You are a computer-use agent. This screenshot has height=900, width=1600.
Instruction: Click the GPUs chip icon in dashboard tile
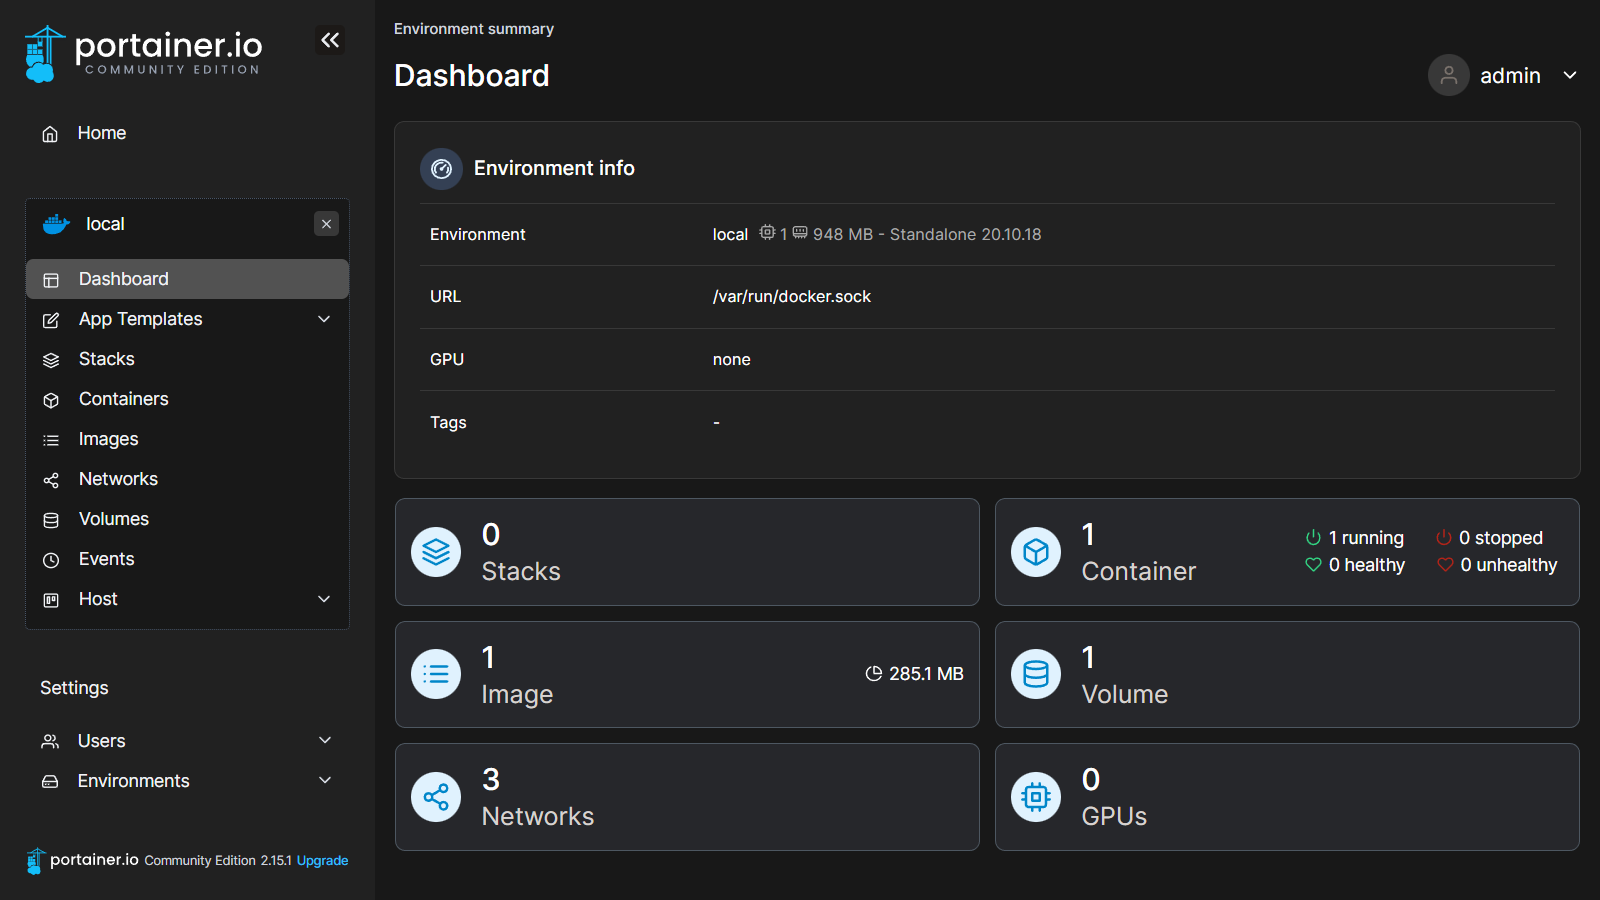click(x=1036, y=797)
